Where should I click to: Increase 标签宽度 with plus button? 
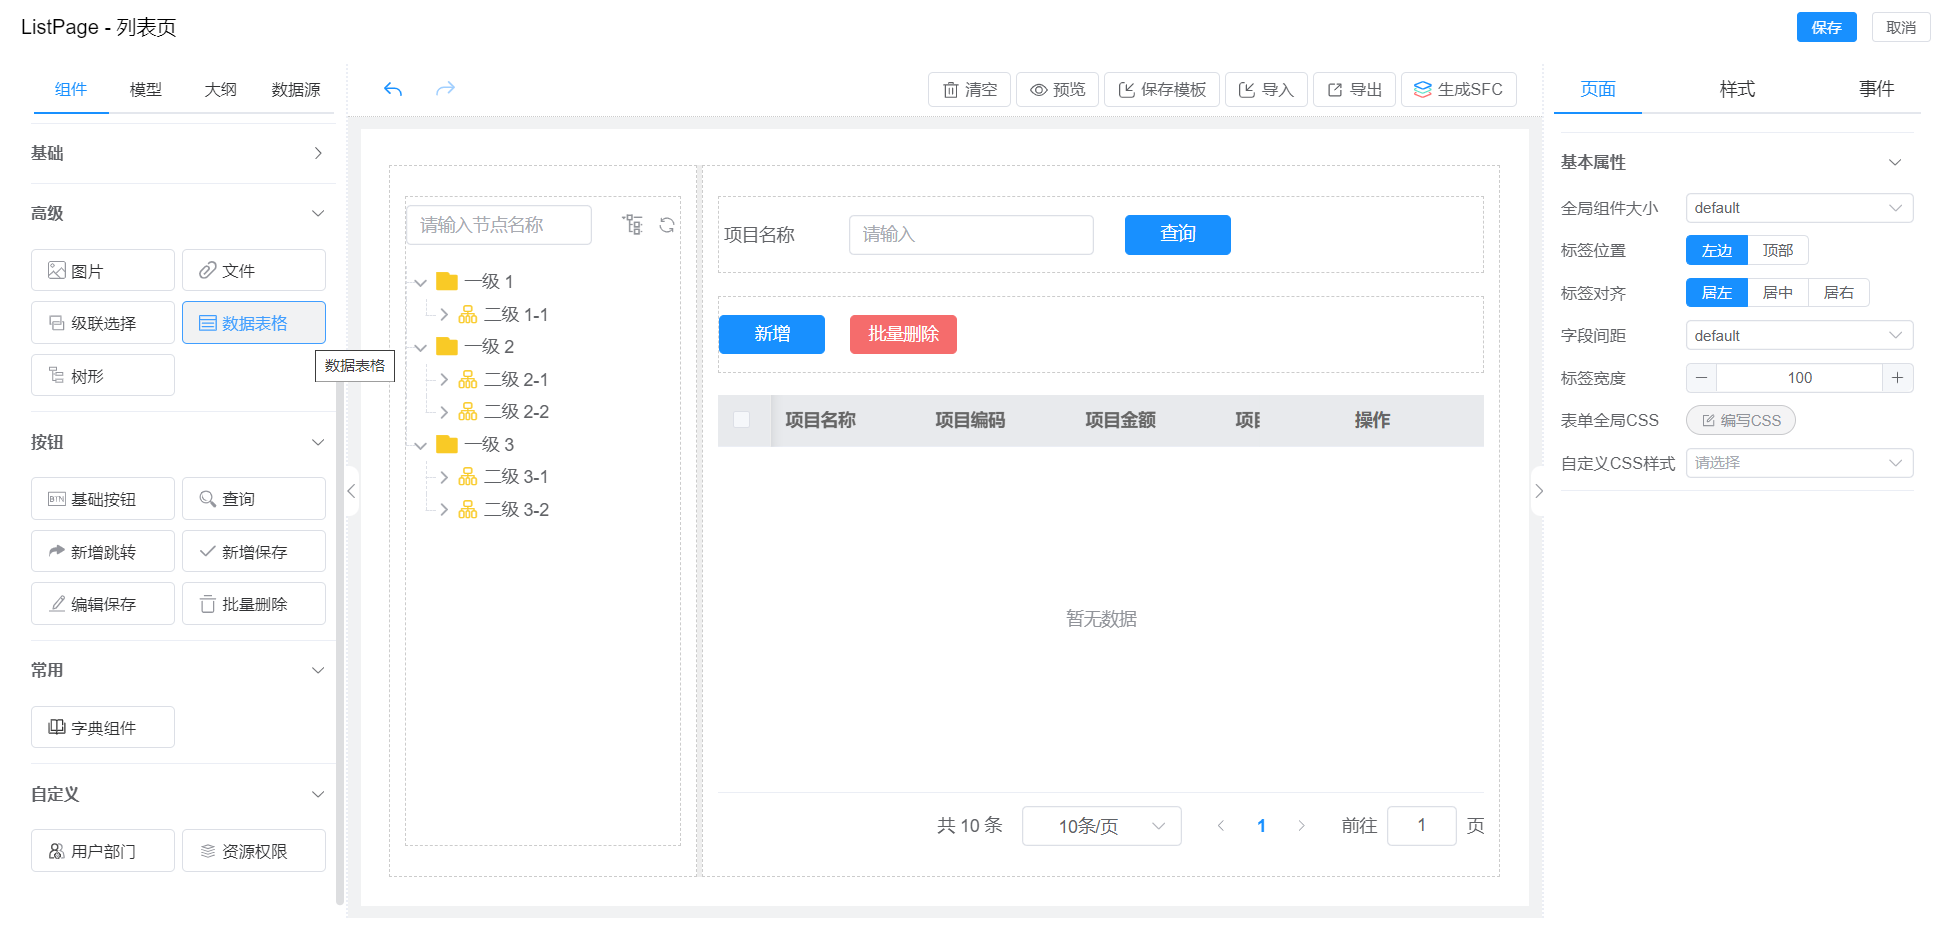[1898, 378]
